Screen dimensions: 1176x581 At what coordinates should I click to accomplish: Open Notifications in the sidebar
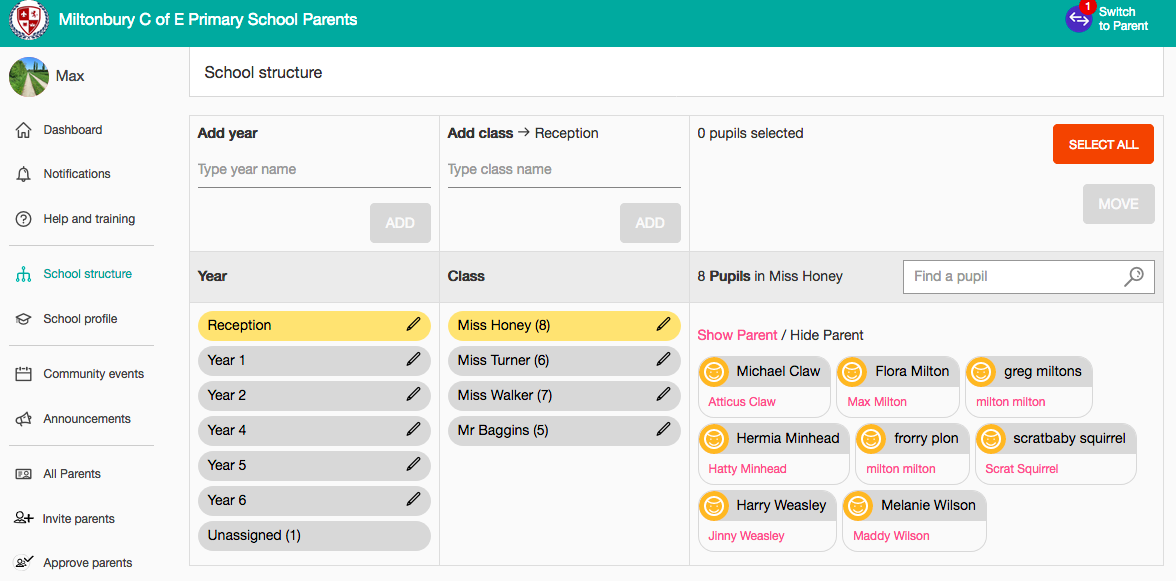[76, 174]
